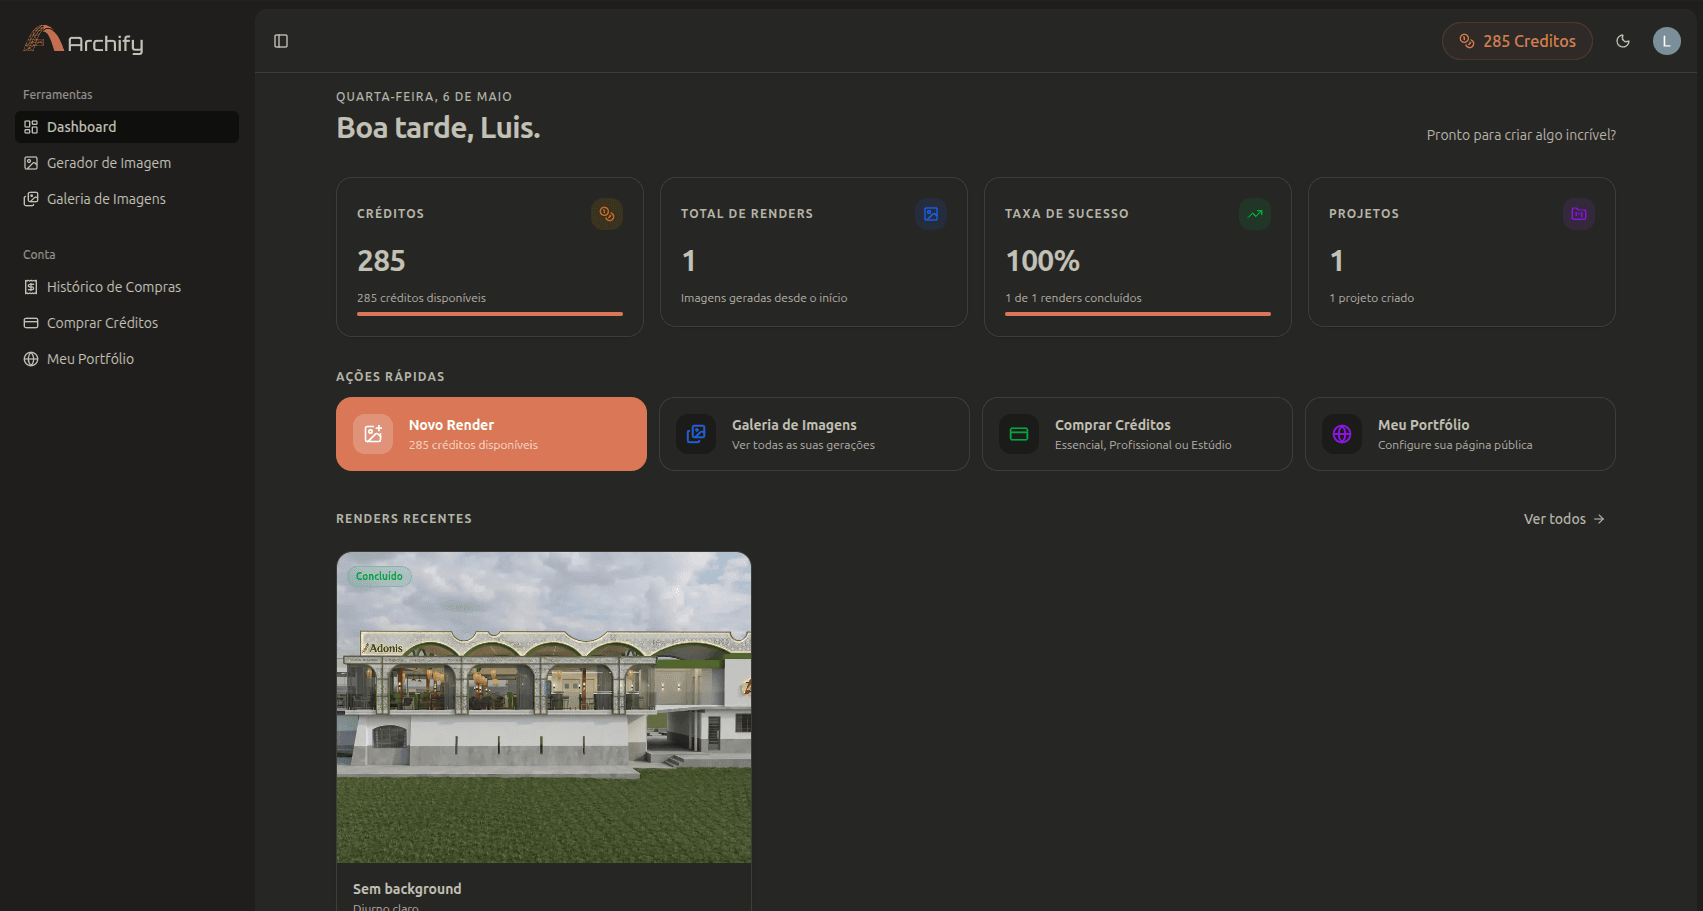Click "Pronto para criar algo incrível?" text
This screenshot has height=911, width=1703.
point(1521,135)
